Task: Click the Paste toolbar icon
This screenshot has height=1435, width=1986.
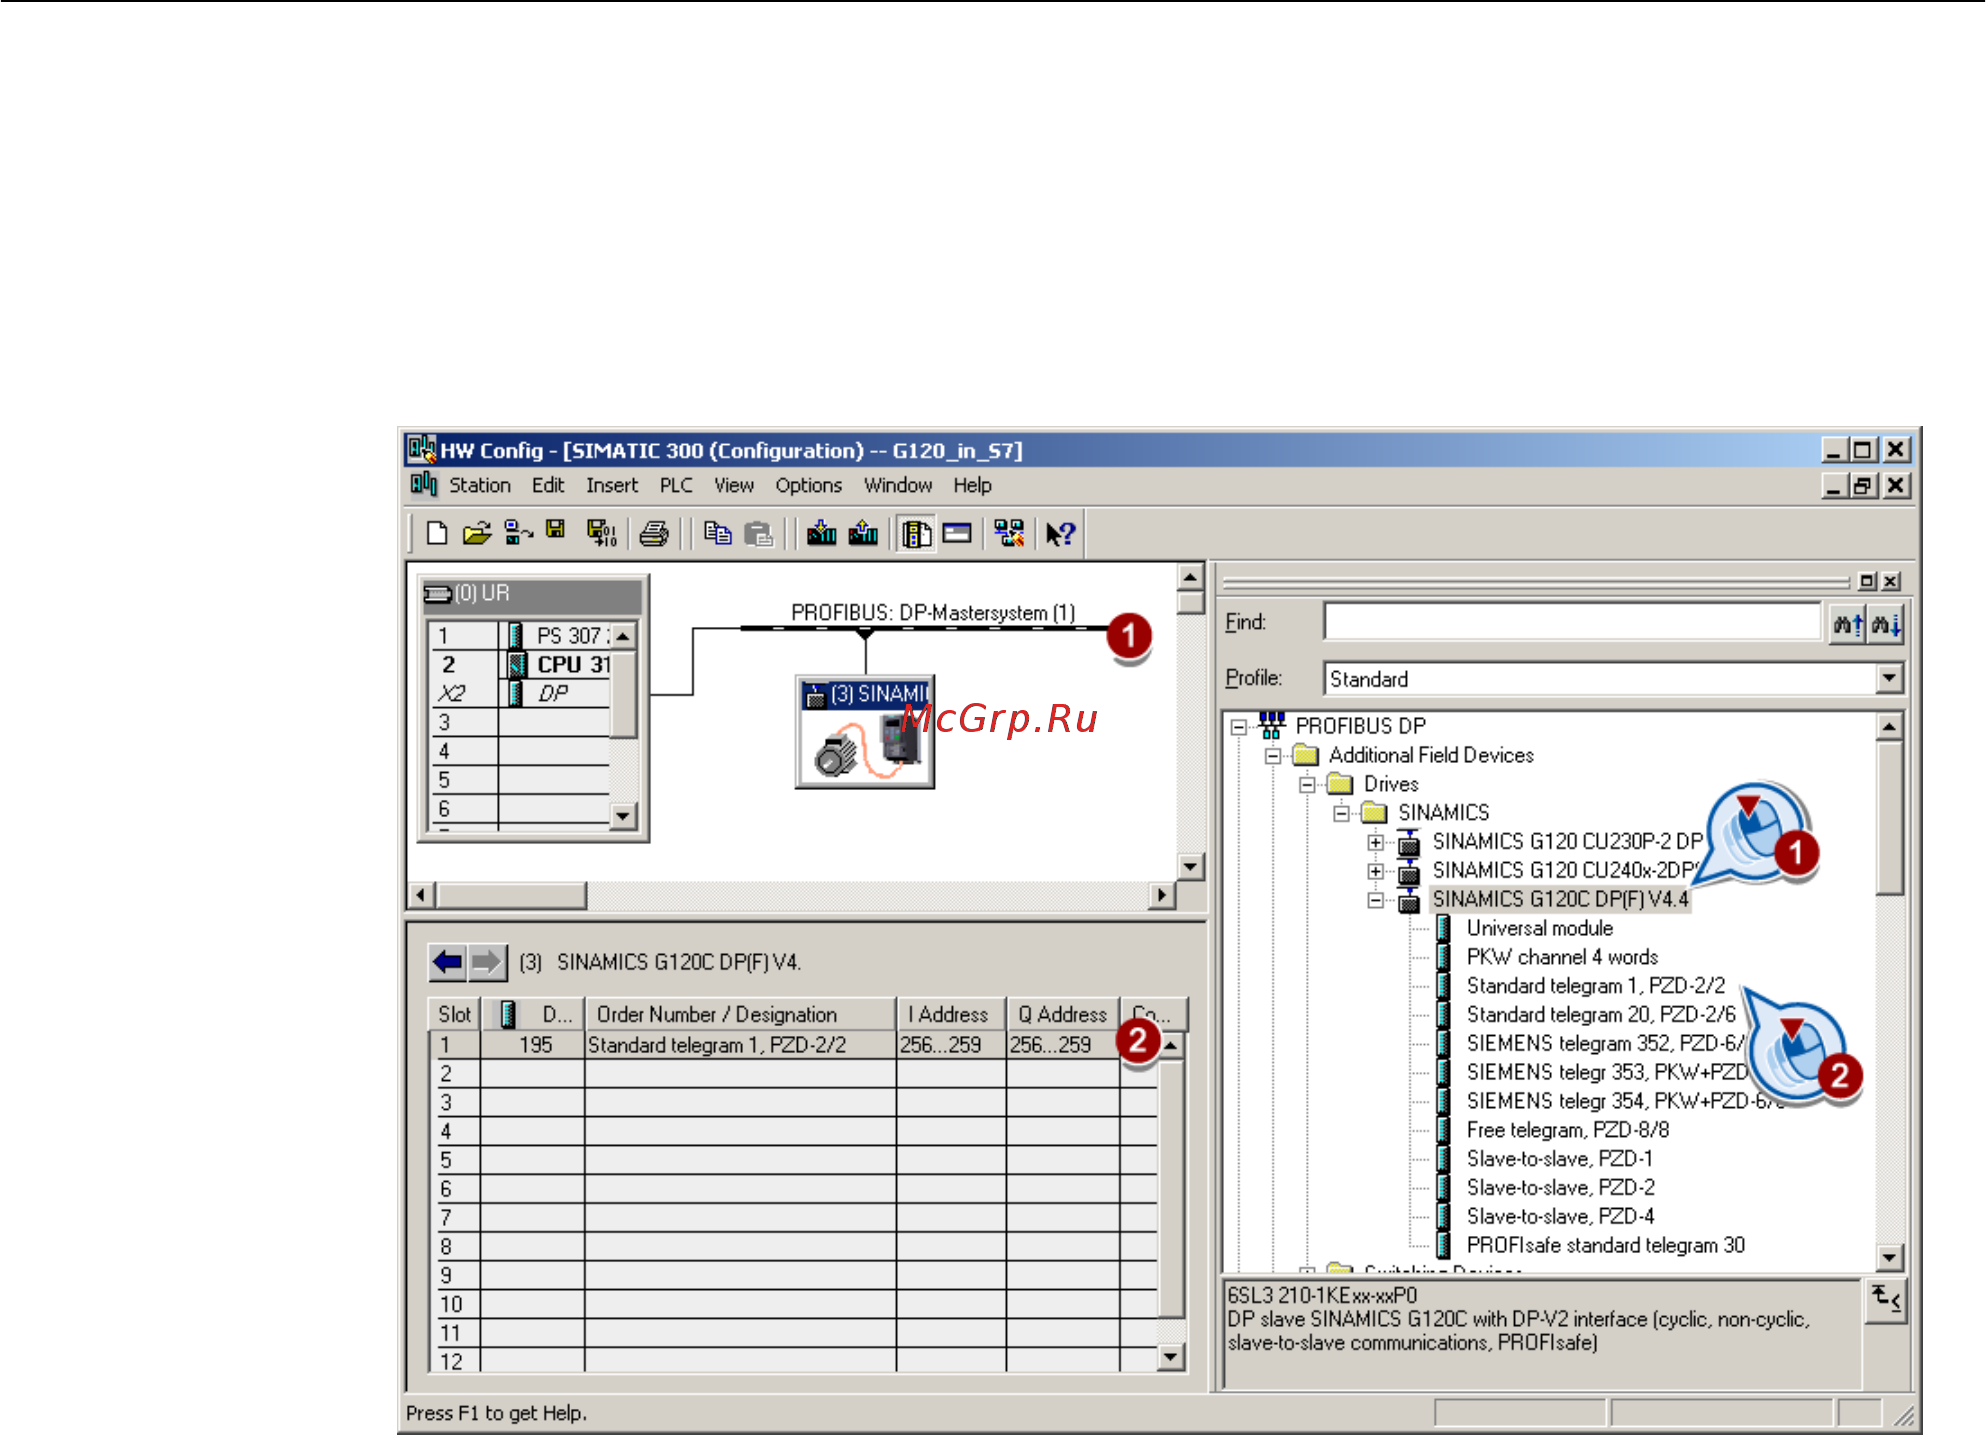Action: tap(759, 533)
